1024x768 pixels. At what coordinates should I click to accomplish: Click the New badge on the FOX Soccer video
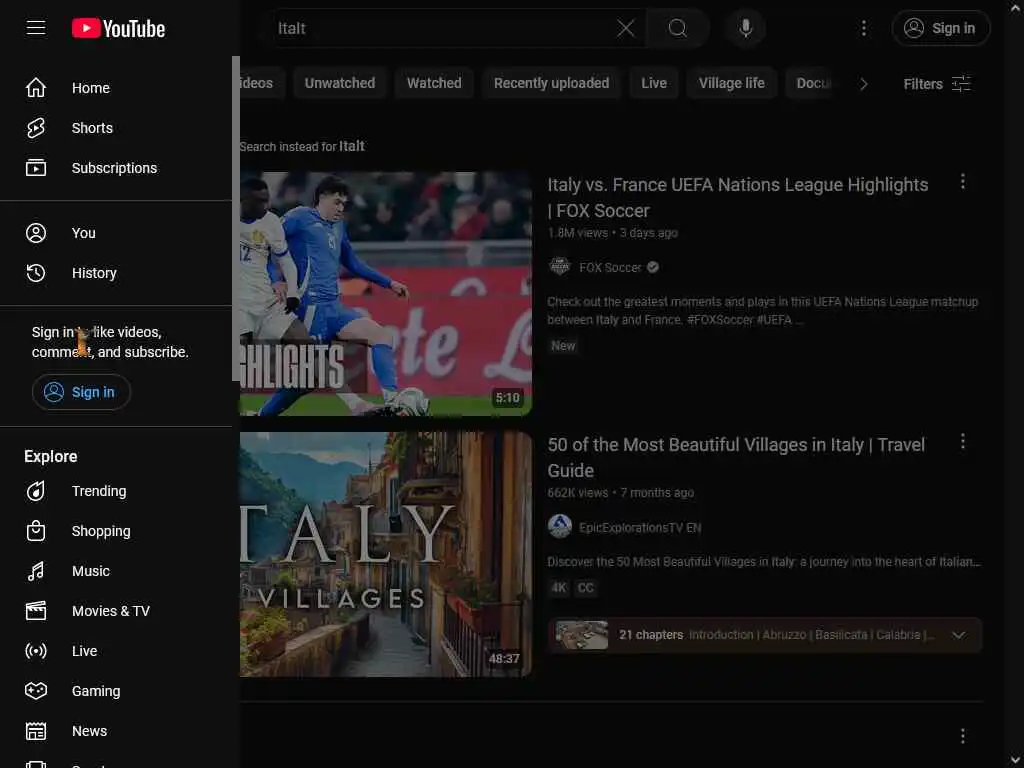[563, 346]
